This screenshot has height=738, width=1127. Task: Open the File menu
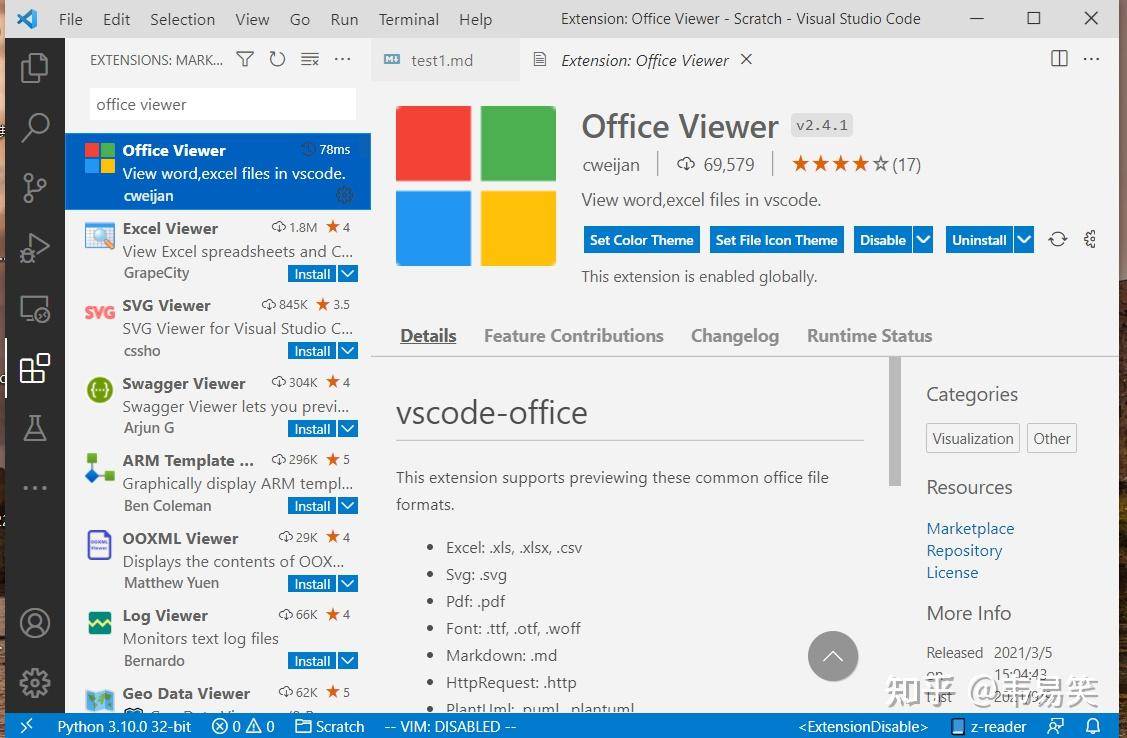(70, 19)
